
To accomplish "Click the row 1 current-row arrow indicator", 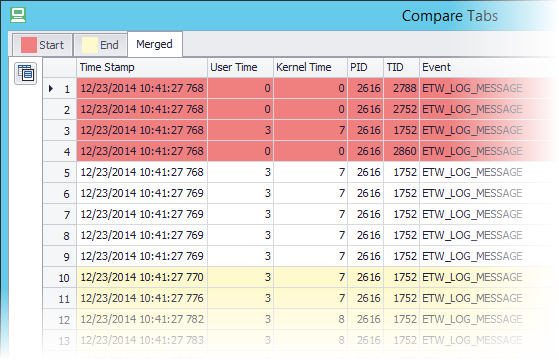I will (x=51, y=88).
